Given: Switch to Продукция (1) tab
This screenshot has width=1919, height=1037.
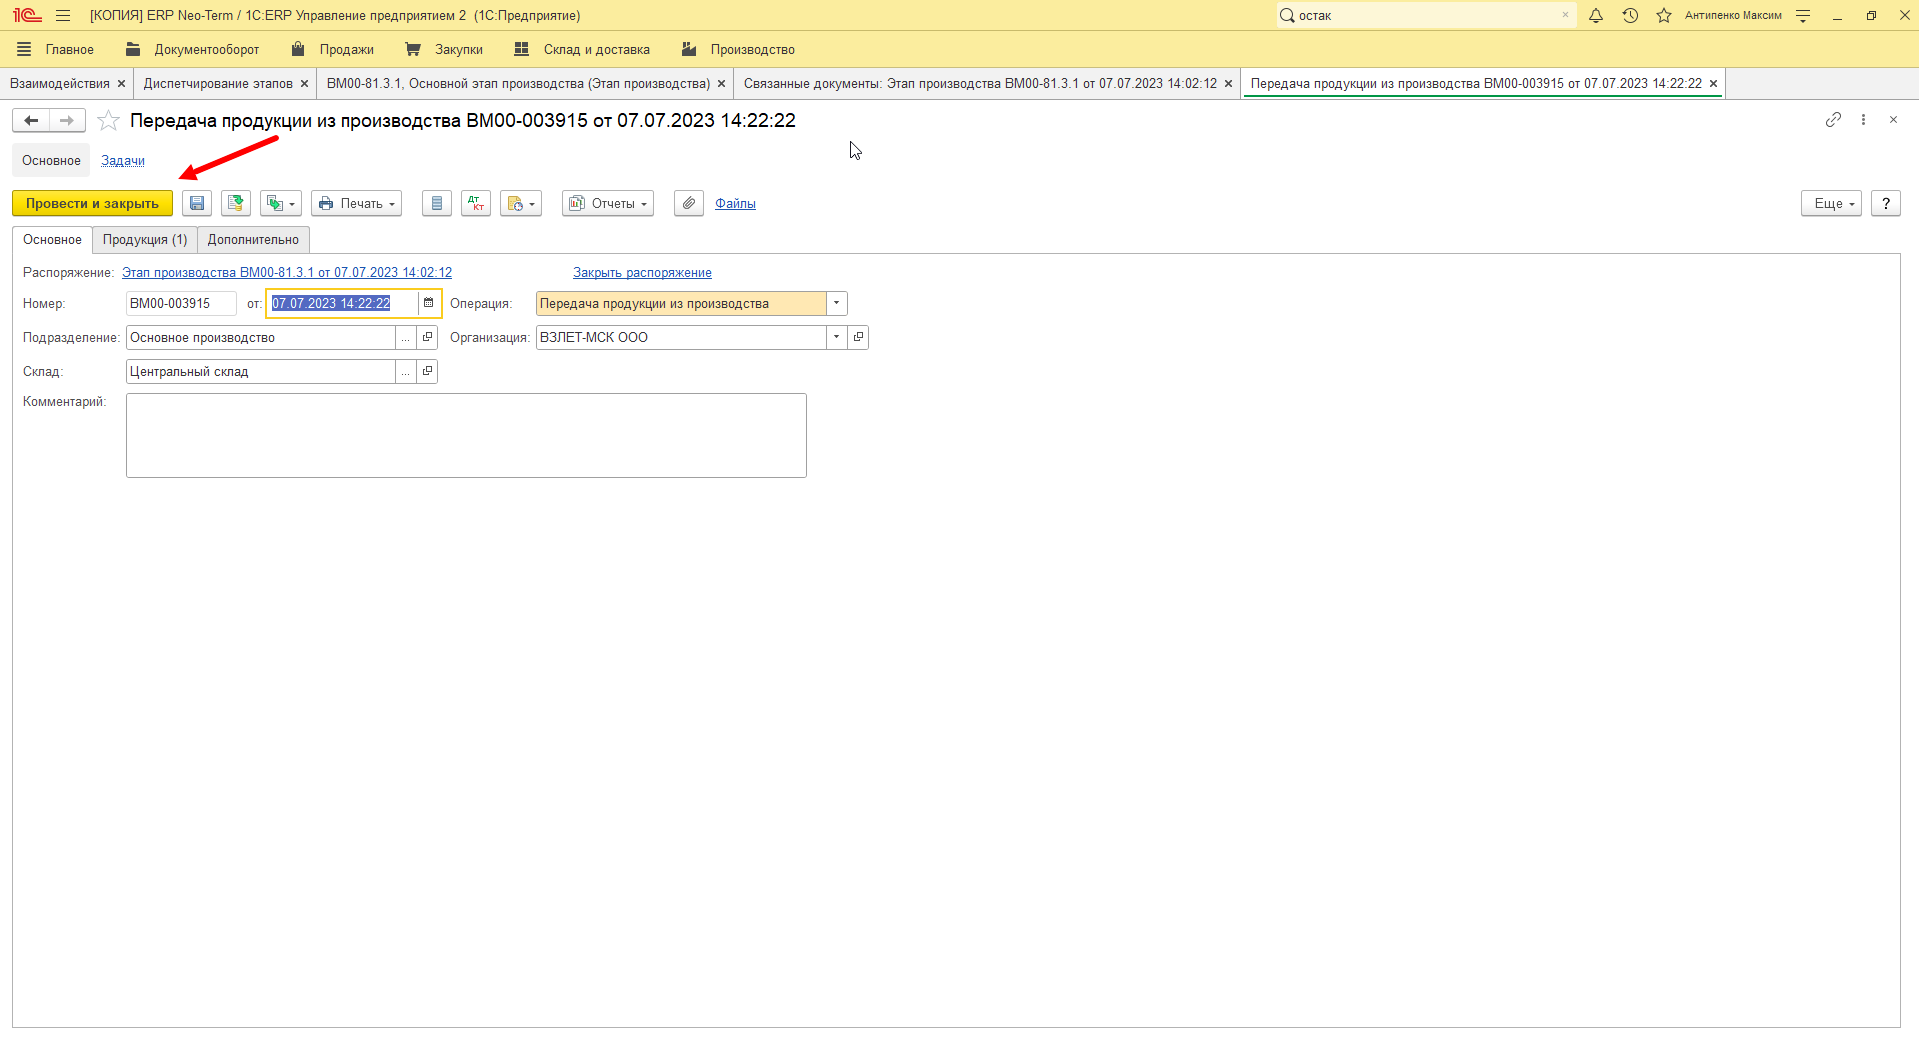Looking at the screenshot, I should (145, 240).
